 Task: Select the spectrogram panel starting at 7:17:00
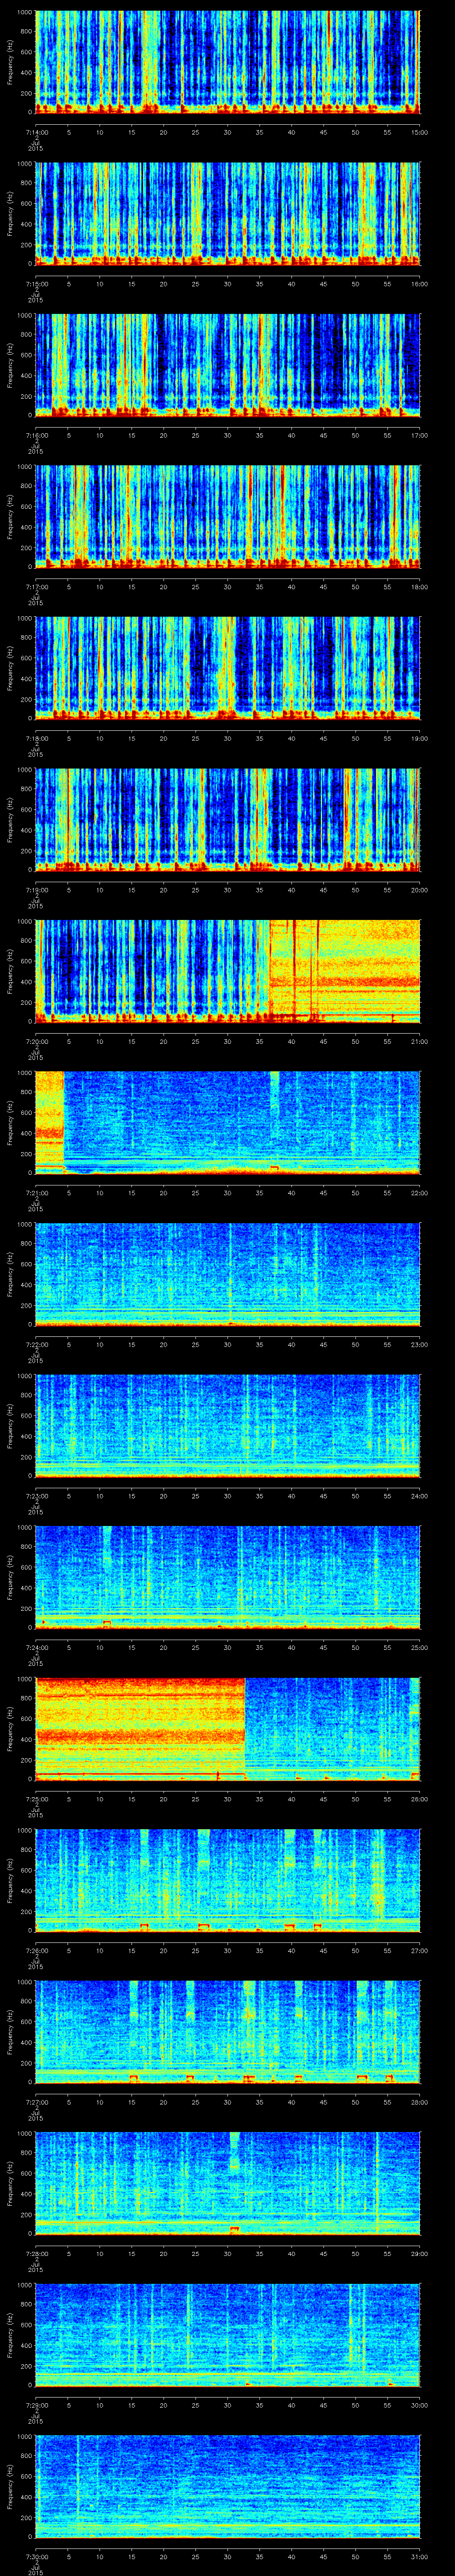coord(228,517)
